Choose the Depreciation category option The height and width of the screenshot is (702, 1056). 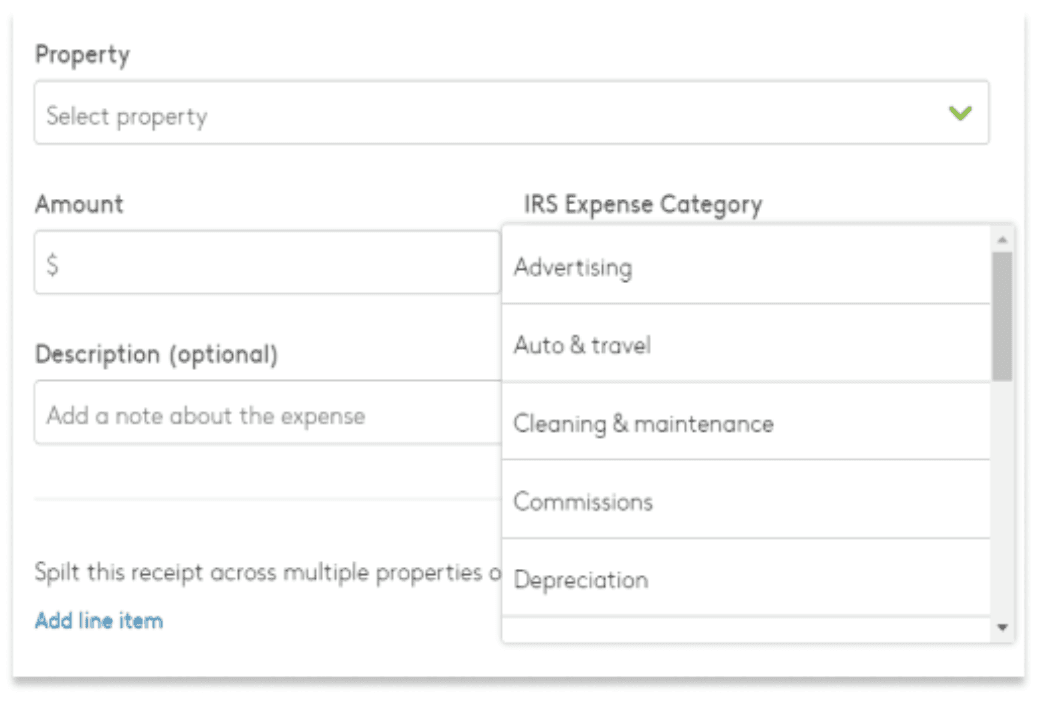pyautogui.click(x=745, y=579)
